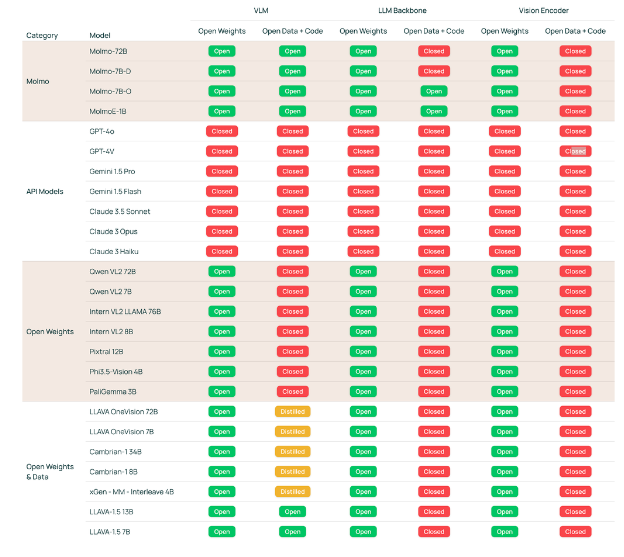The image size is (624, 557).
Task: Click the Intern VL2 LLAMA 76B model name
Action: (x=125, y=312)
